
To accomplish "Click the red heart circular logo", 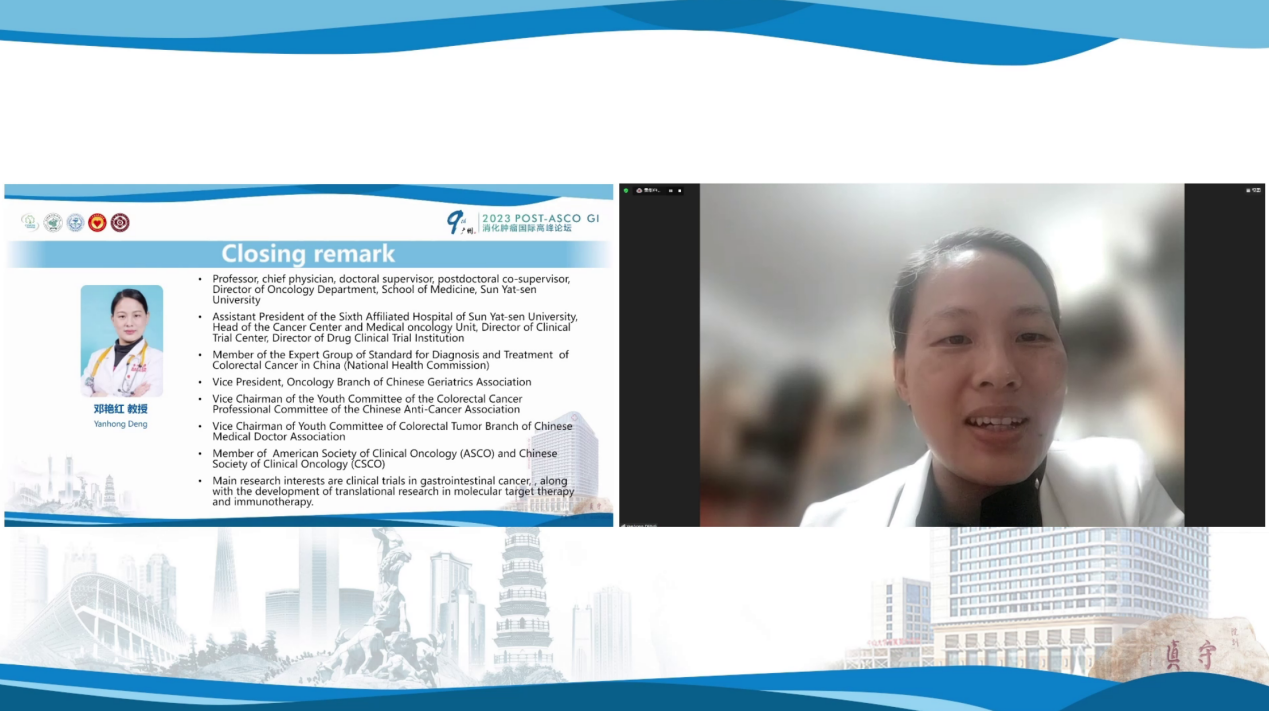I will [97, 222].
